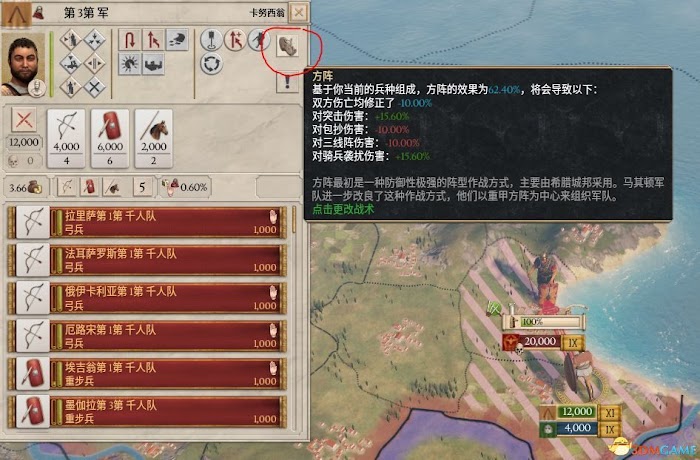
Task: Click the flank size 5 field
Action: point(142,187)
